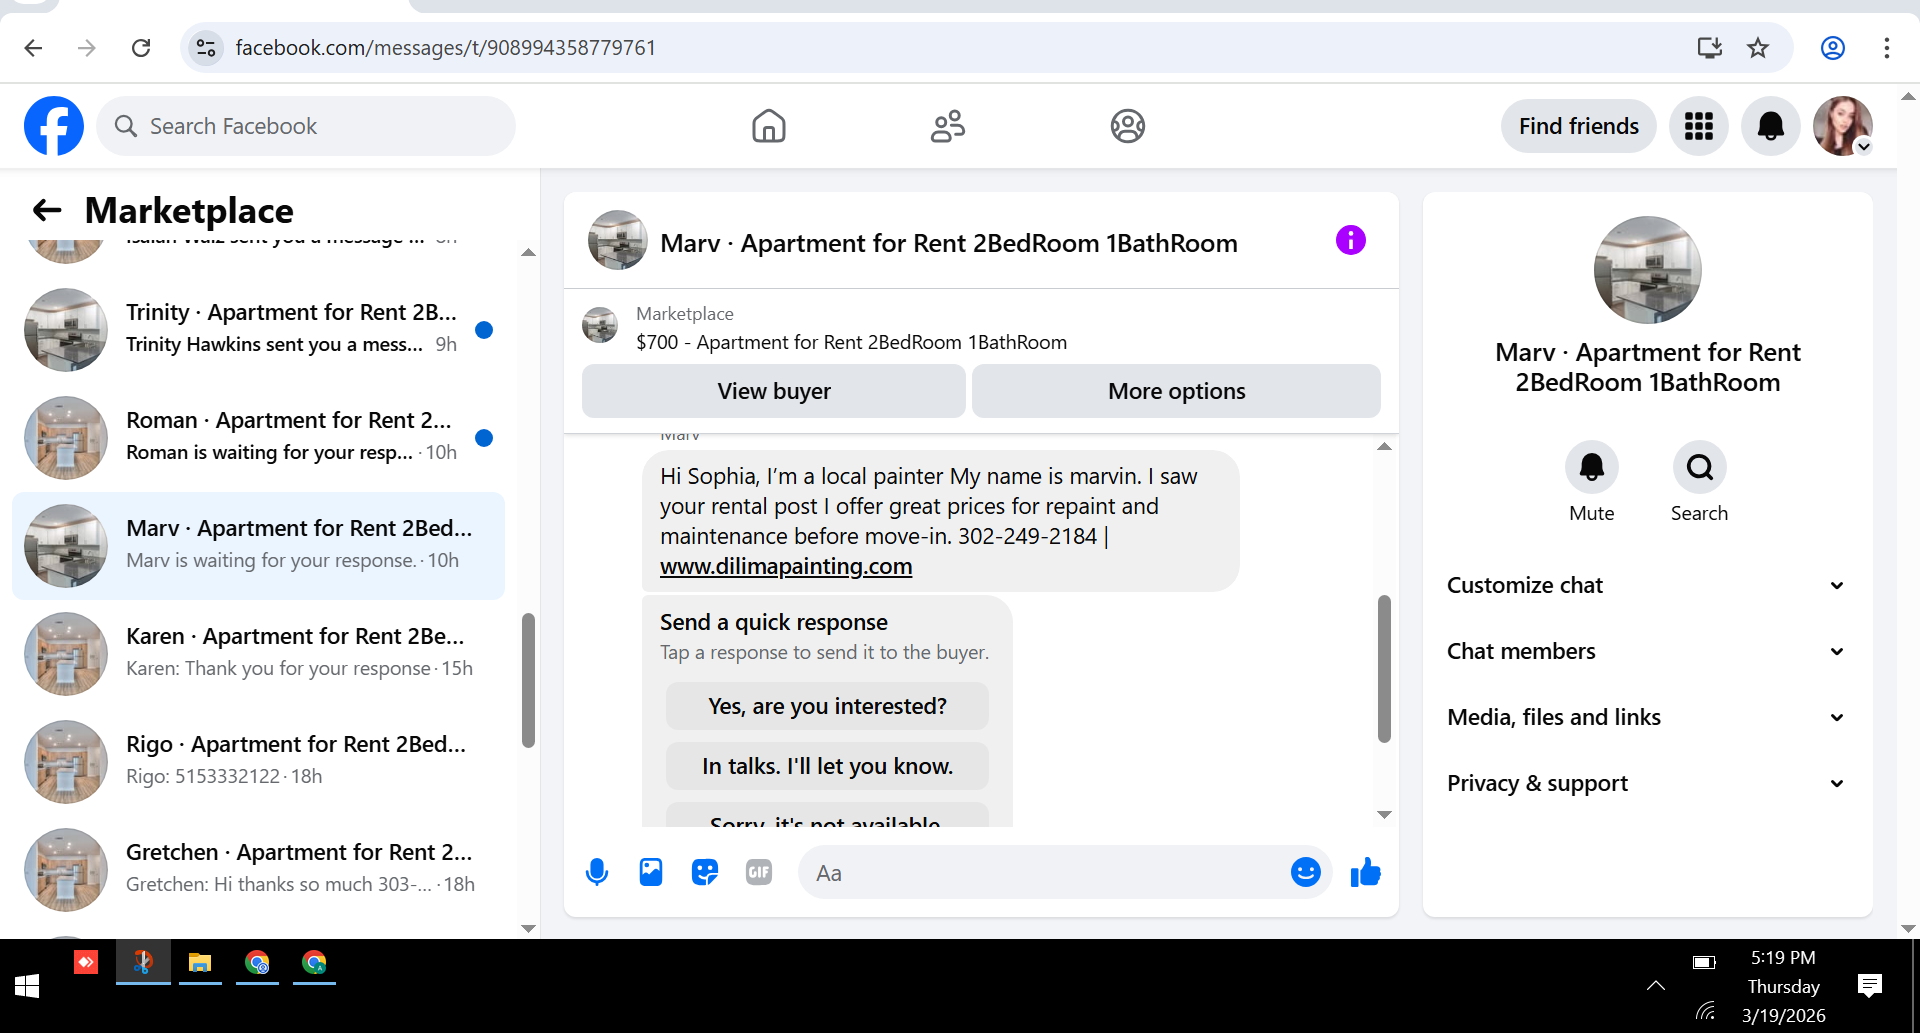Screen dimensions: 1920x1033
Task: Click the clock showing 5:19 PM
Action: coord(1783,958)
